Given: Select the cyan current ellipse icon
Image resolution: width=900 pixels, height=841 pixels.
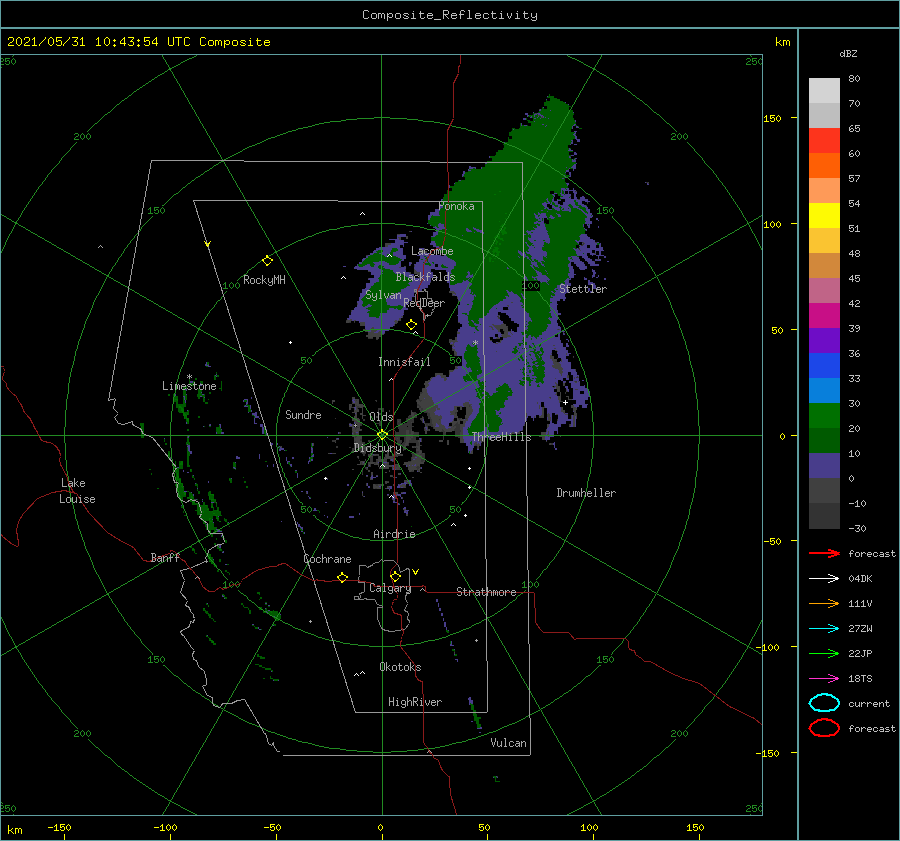Looking at the screenshot, I should point(824,703).
